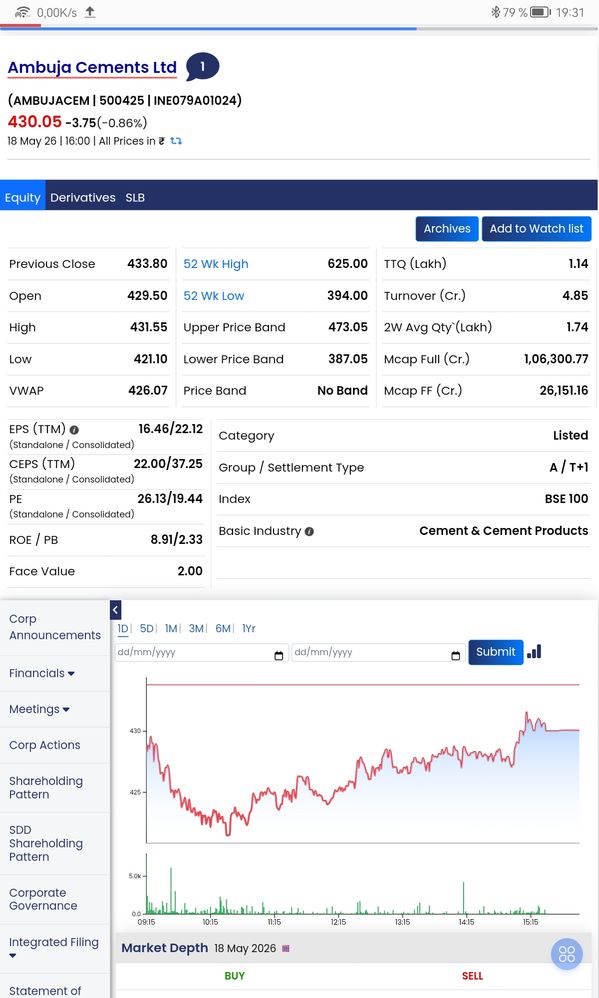This screenshot has height=998, width=599.
Task: Open Corp Actions in sidebar
Action: click(x=45, y=745)
